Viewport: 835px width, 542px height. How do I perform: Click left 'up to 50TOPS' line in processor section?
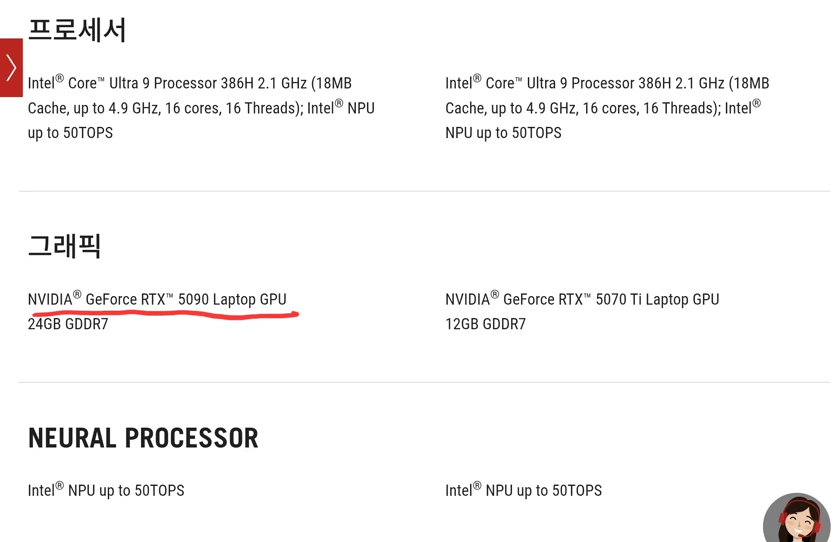point(70,133)
